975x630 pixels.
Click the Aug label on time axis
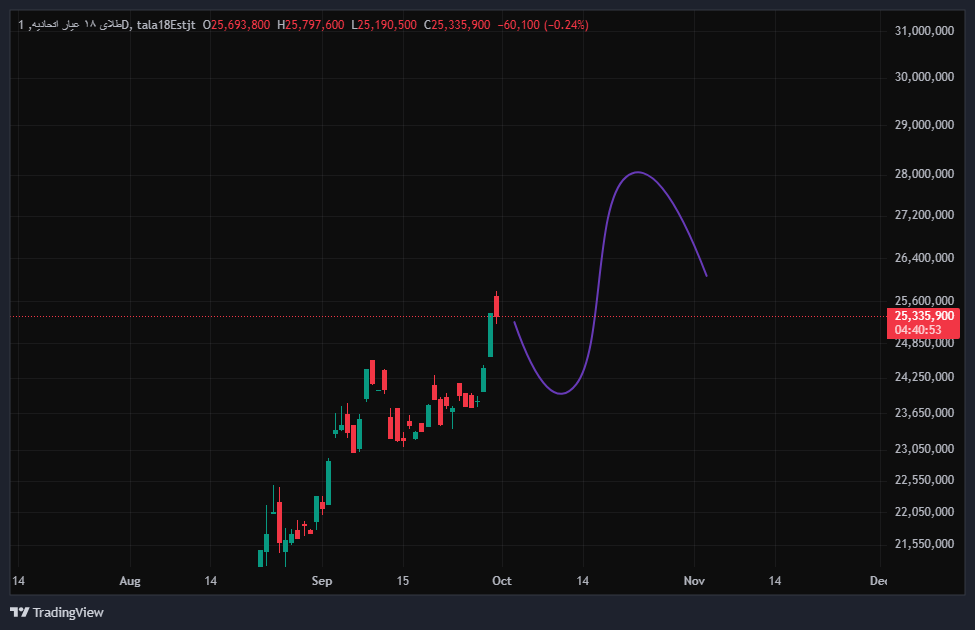tap(130, 581)
